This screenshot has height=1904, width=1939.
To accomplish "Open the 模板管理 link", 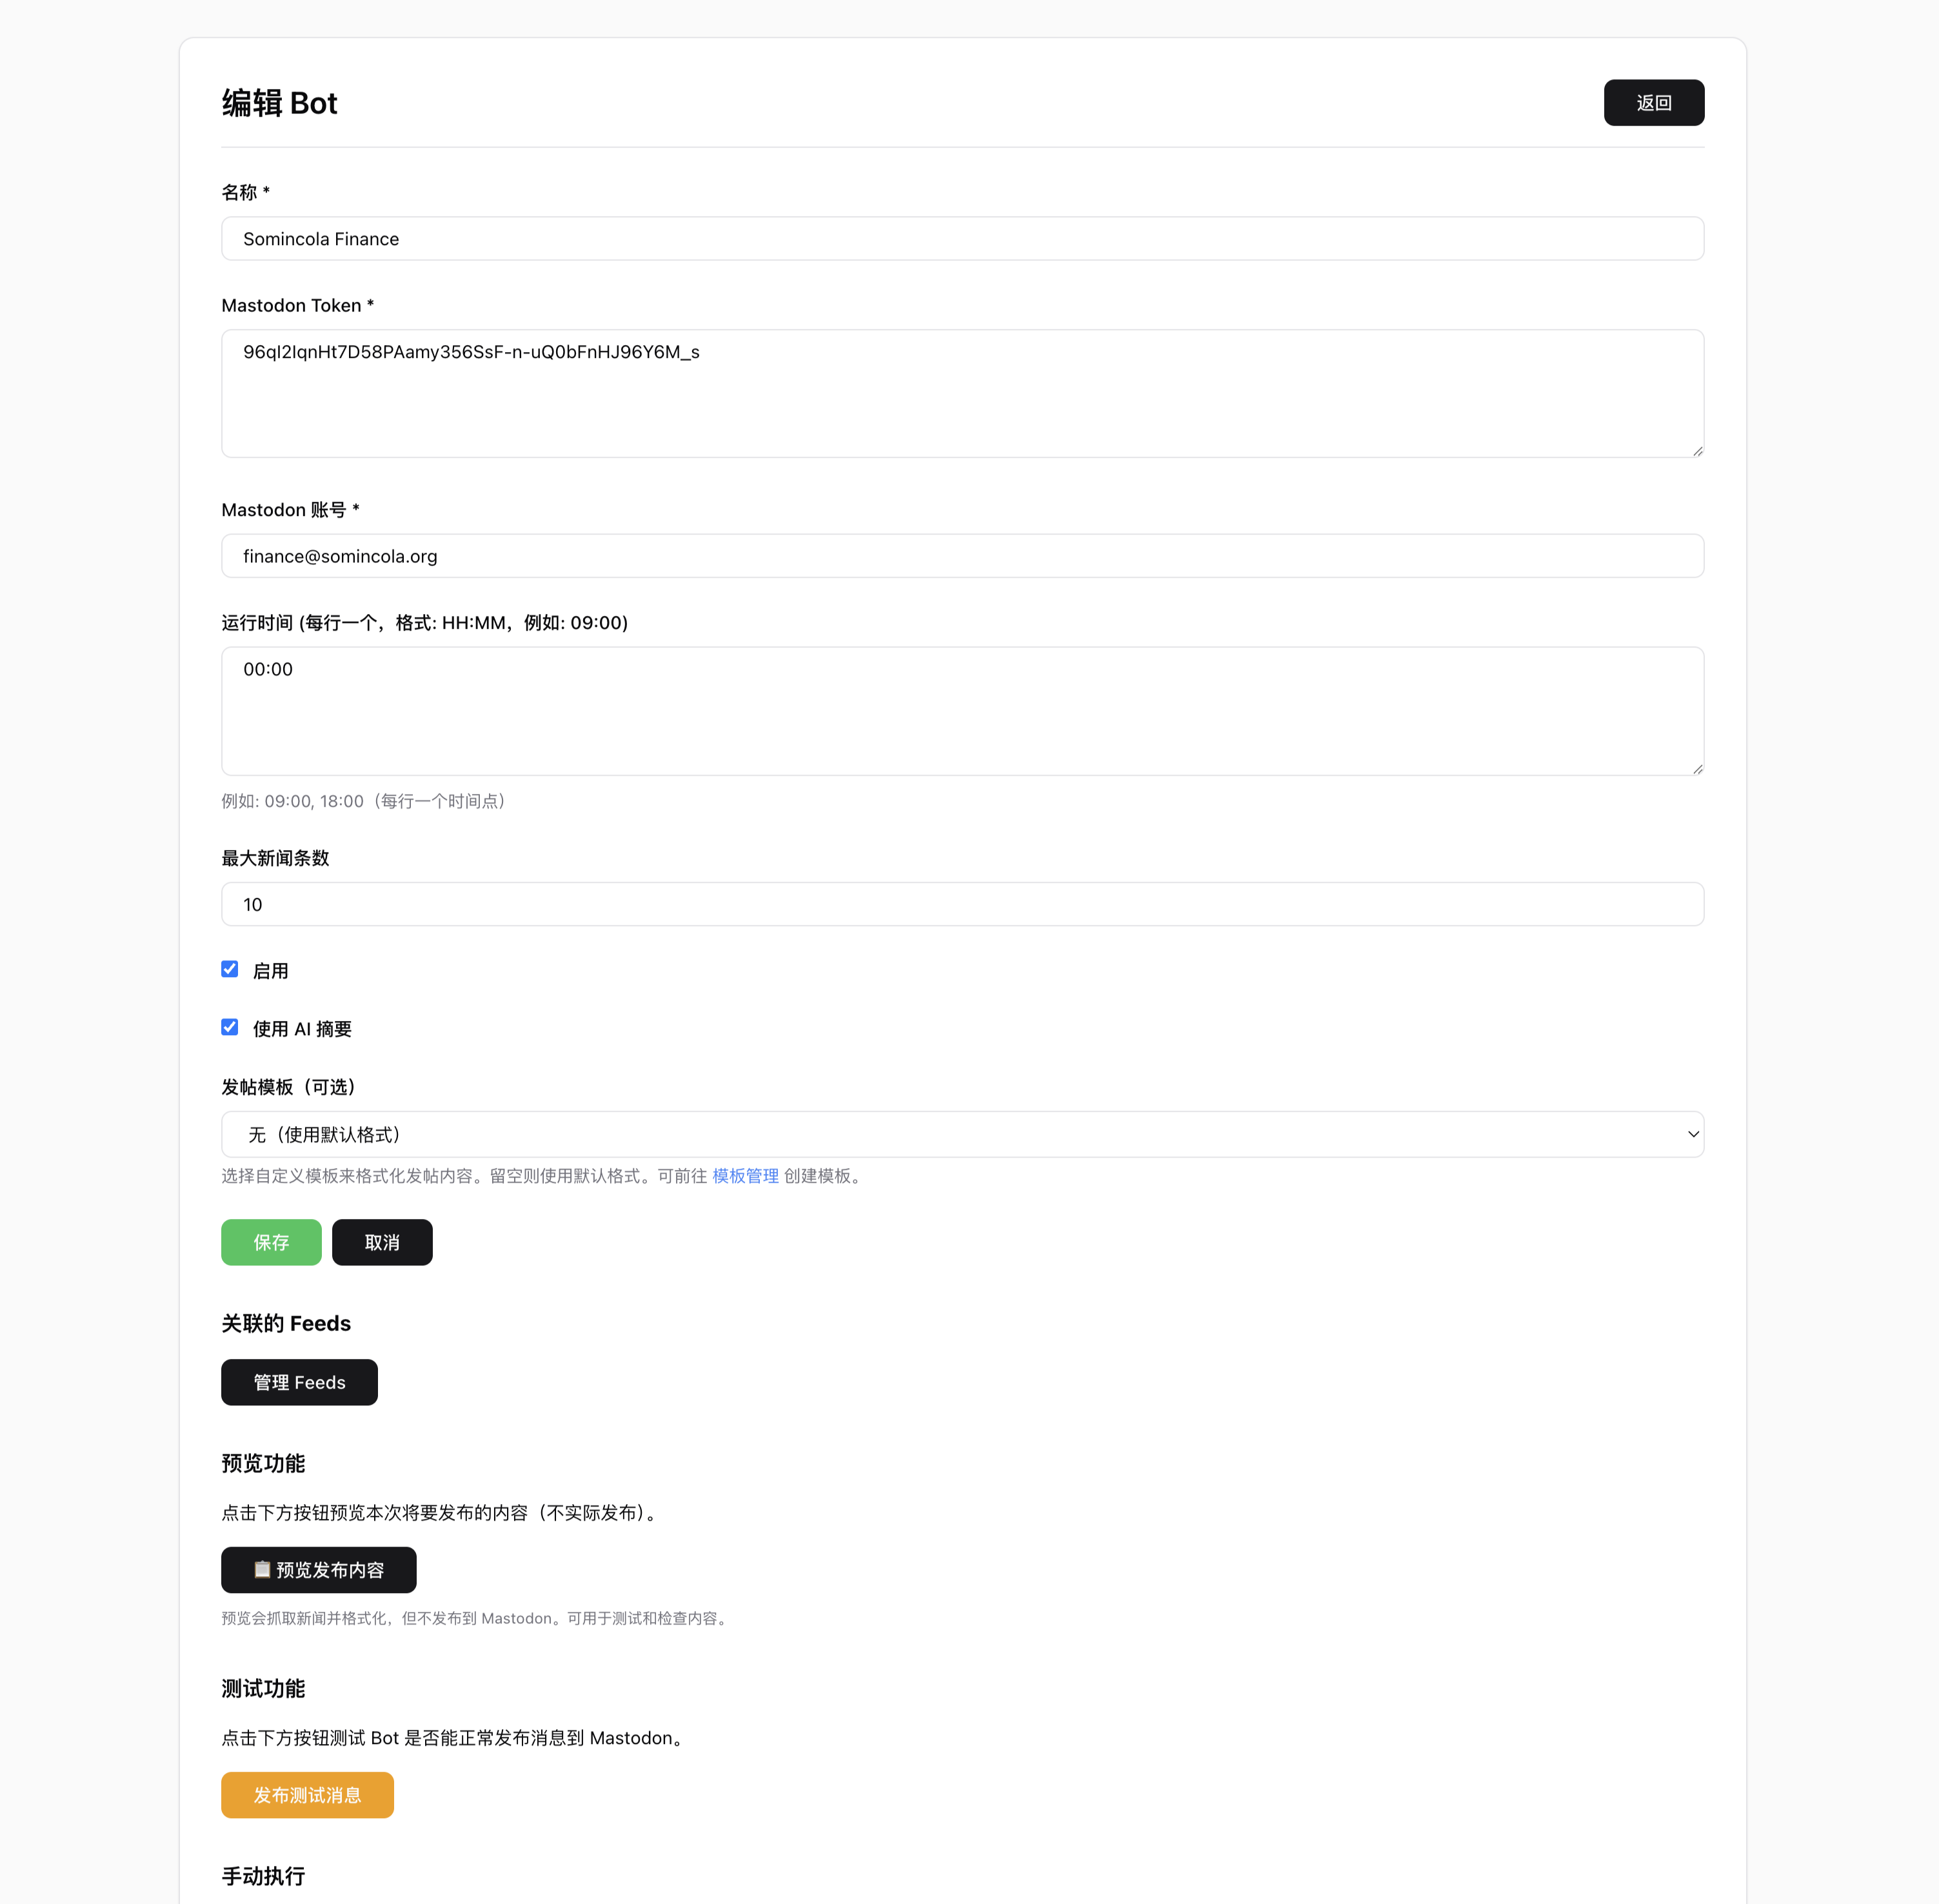I will [745, 1176].
